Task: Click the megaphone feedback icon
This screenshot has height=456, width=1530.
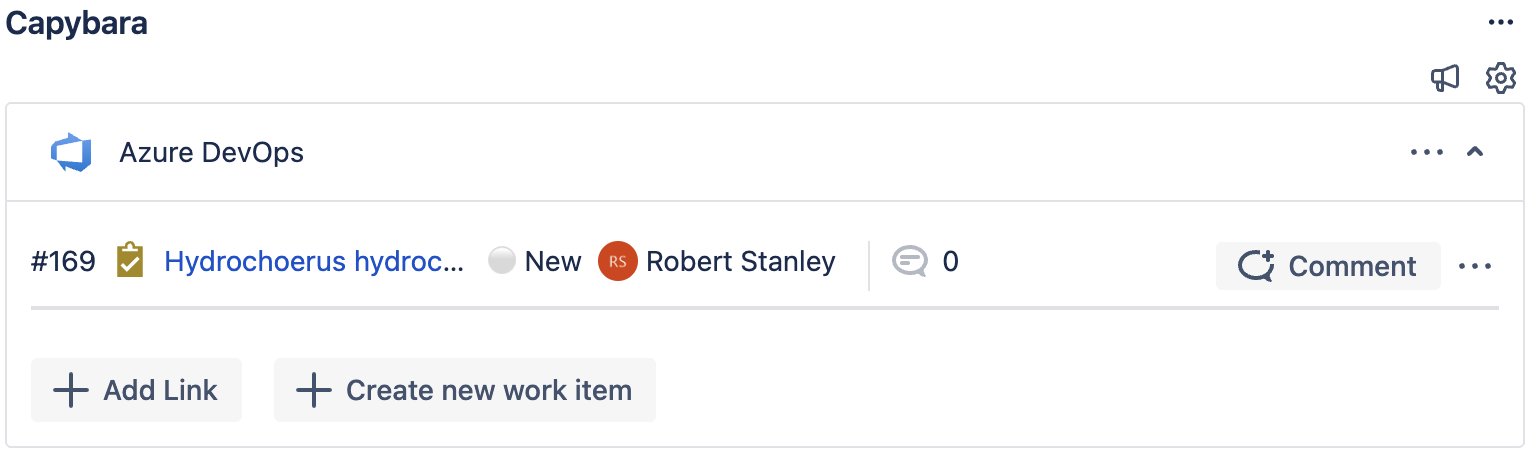Action: point(1445,78)
